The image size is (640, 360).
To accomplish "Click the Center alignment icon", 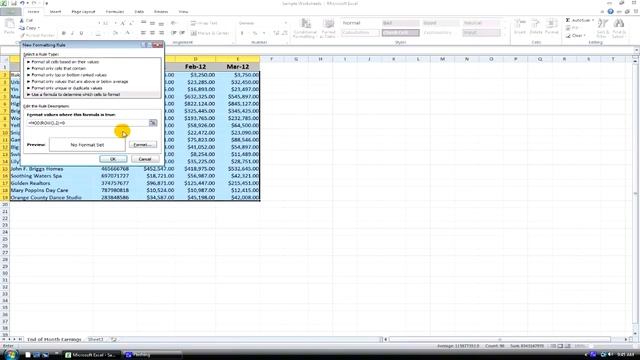I will pos(152,33).
